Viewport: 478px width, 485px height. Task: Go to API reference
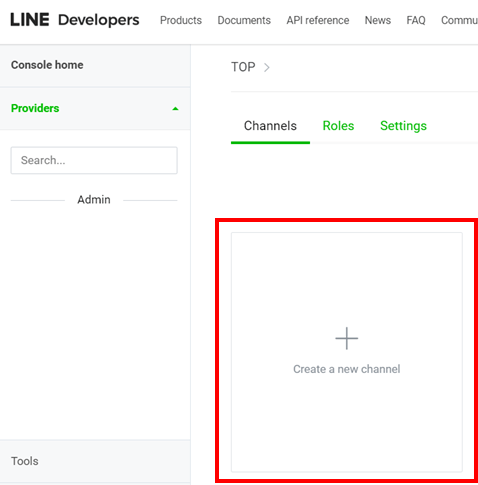(x=318, y=20)
